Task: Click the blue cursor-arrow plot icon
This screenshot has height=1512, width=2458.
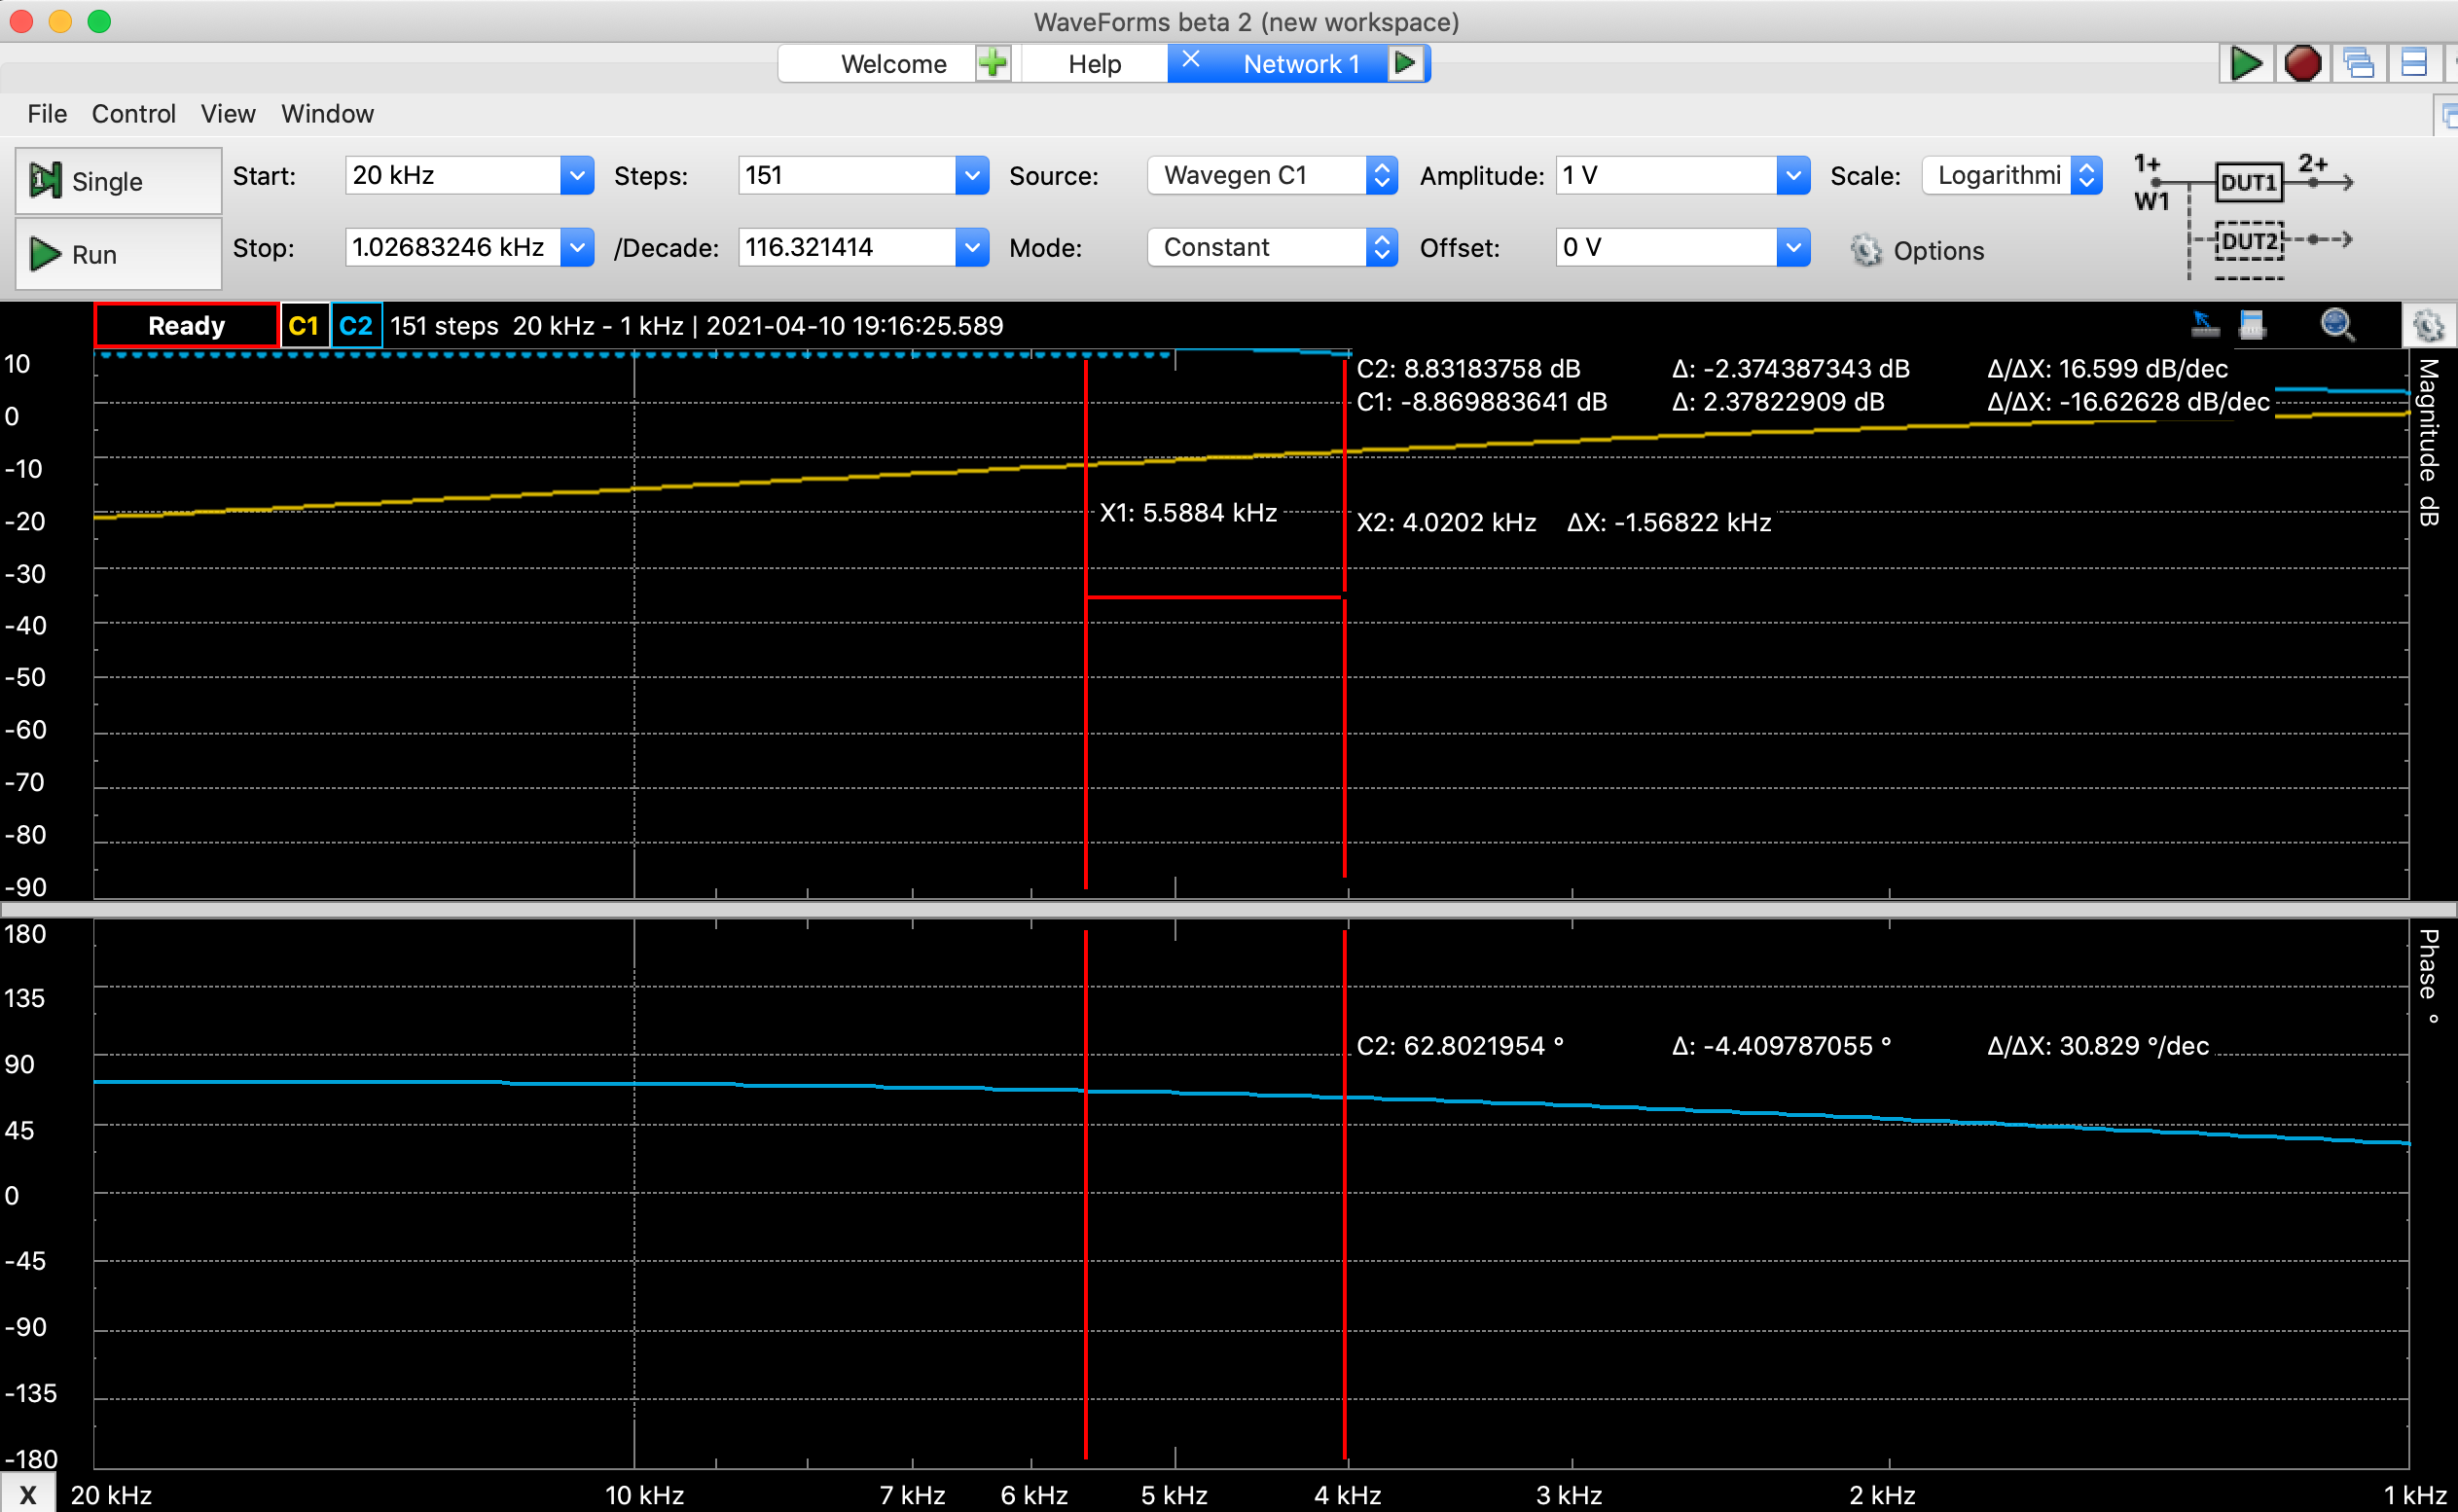Action: tap(2204, 324)
